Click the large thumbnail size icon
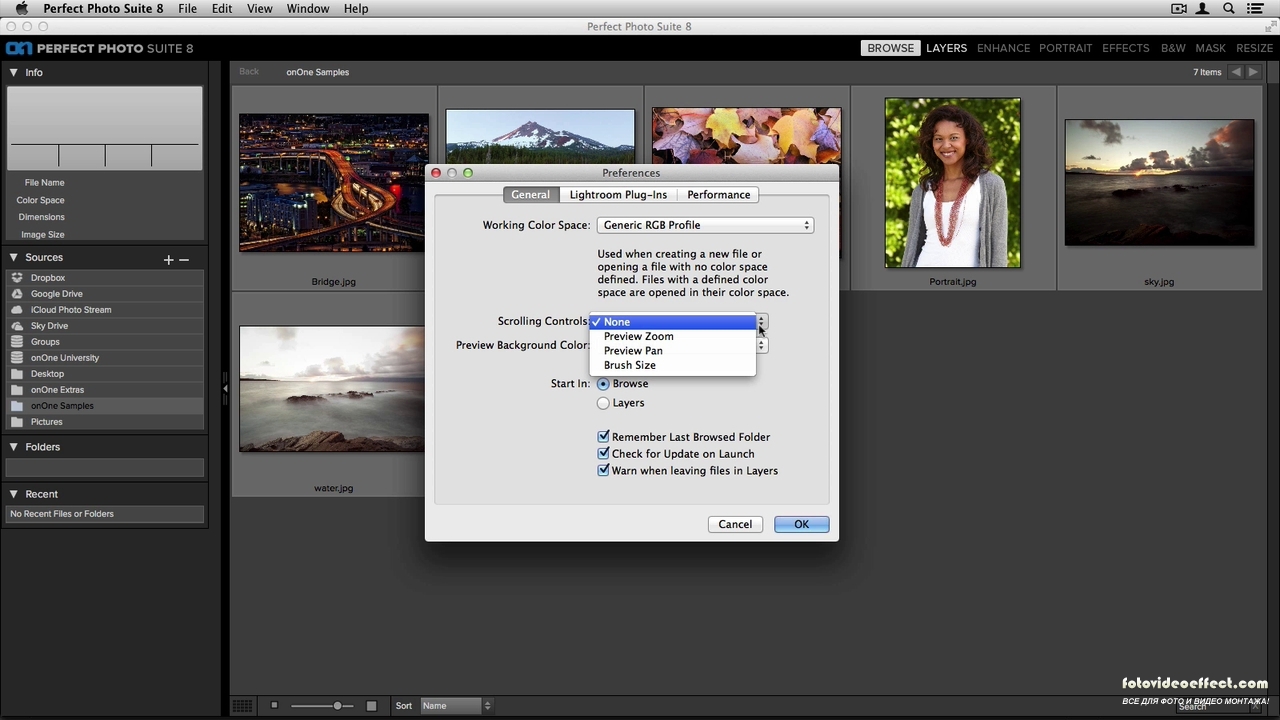 [x=371, y=706]
